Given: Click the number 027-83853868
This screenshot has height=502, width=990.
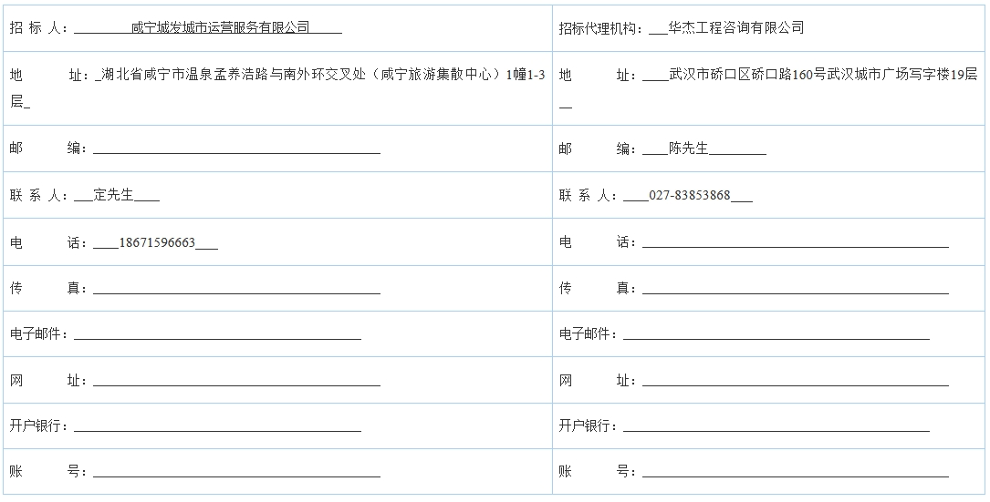Looking at the screenshot, I should [689, 196].
